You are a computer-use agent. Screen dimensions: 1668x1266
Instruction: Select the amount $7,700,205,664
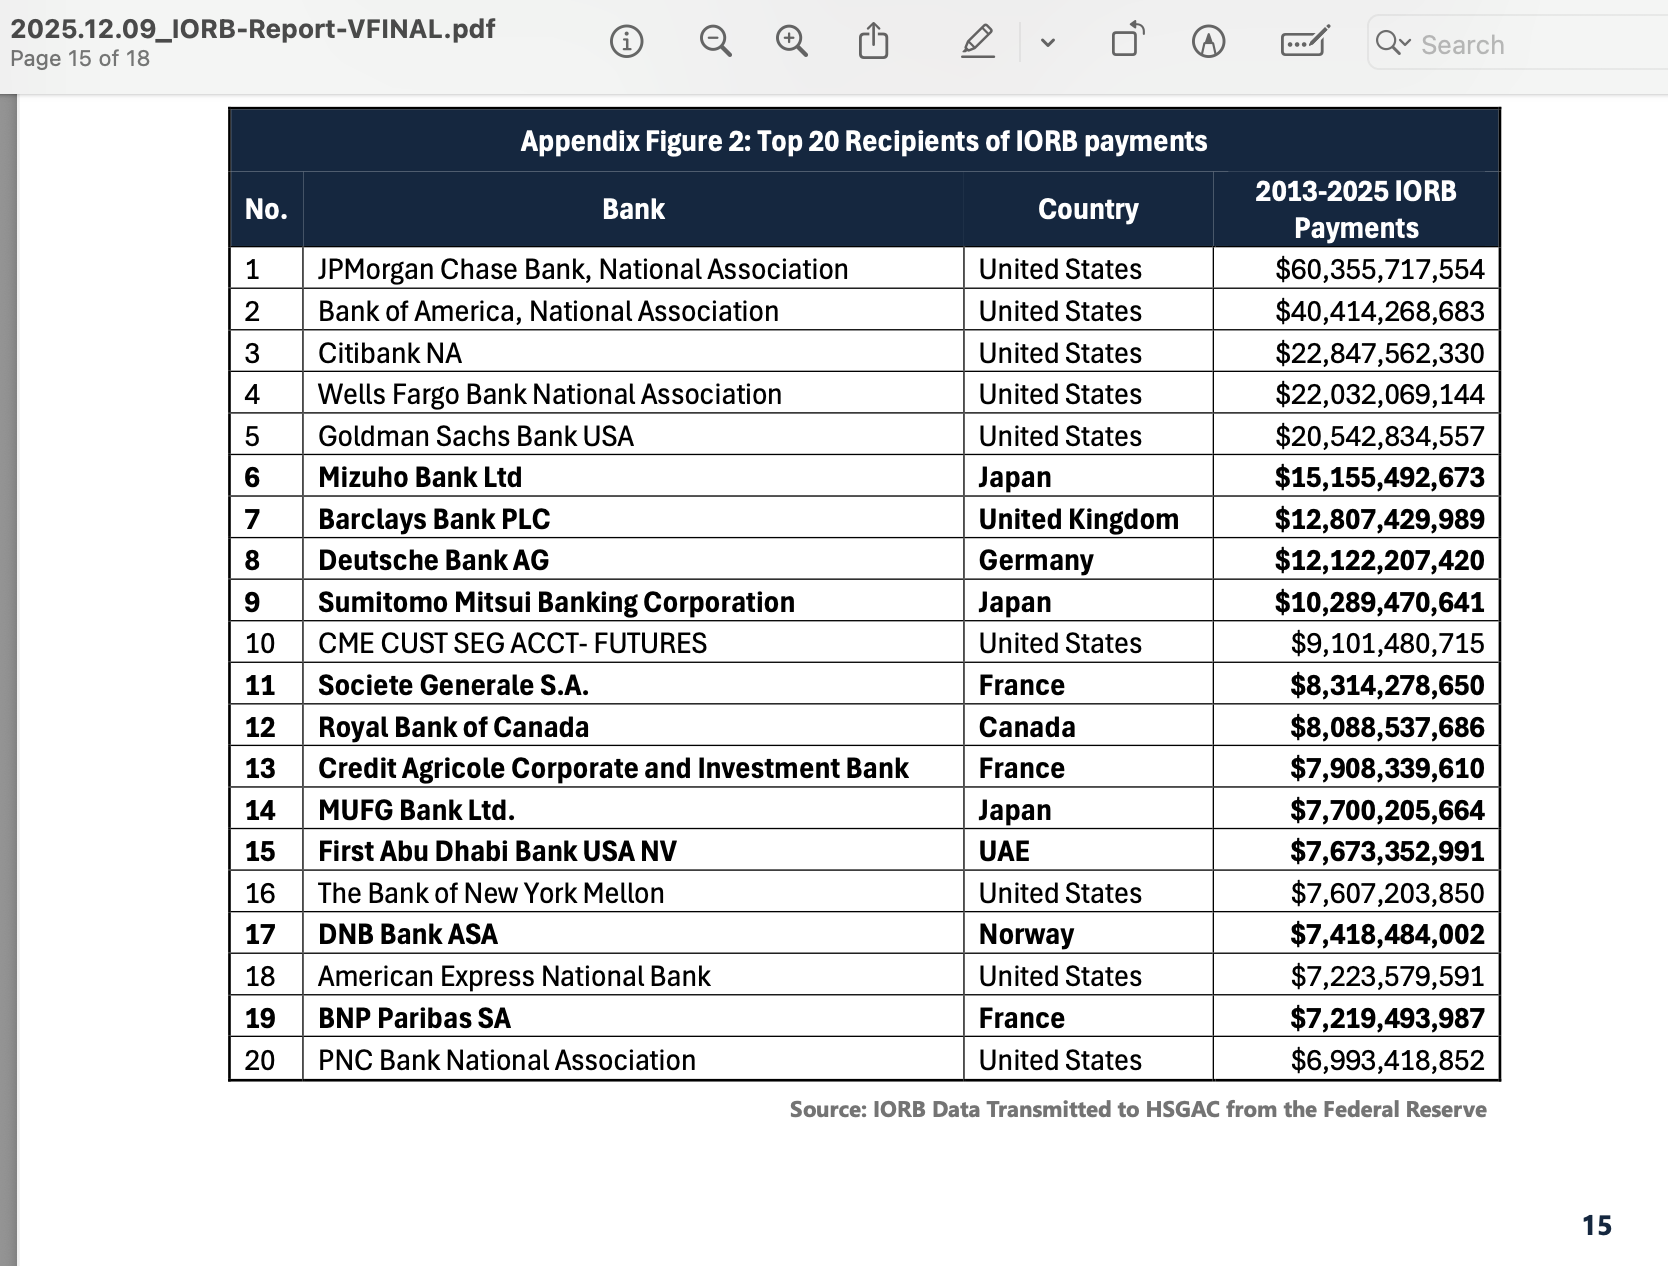click(x=1388, y=810)
